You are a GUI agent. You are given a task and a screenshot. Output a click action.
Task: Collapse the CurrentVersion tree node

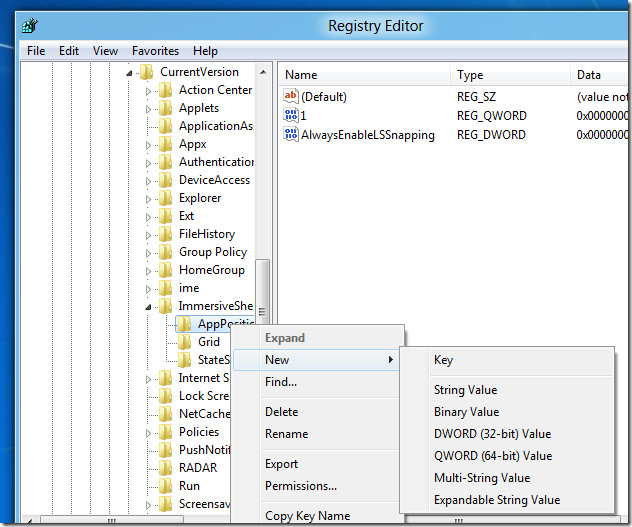[129, 73]
